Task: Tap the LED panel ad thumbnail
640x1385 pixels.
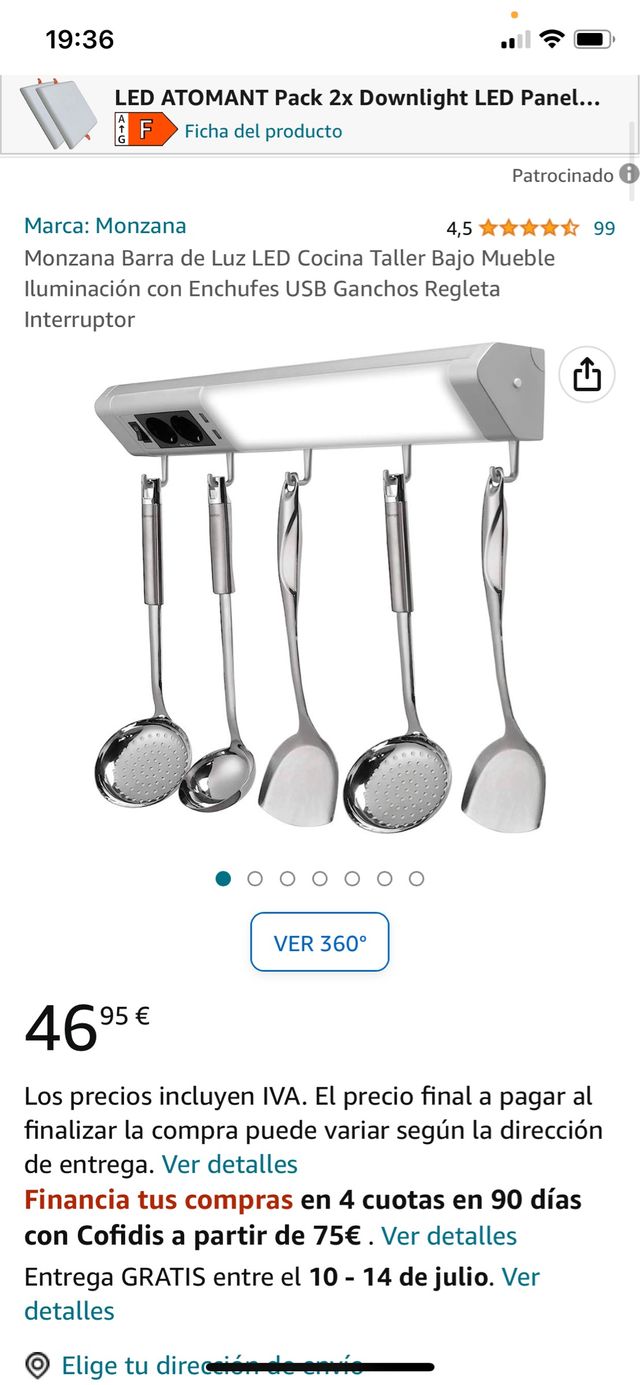Action: (x=59, y=114)
